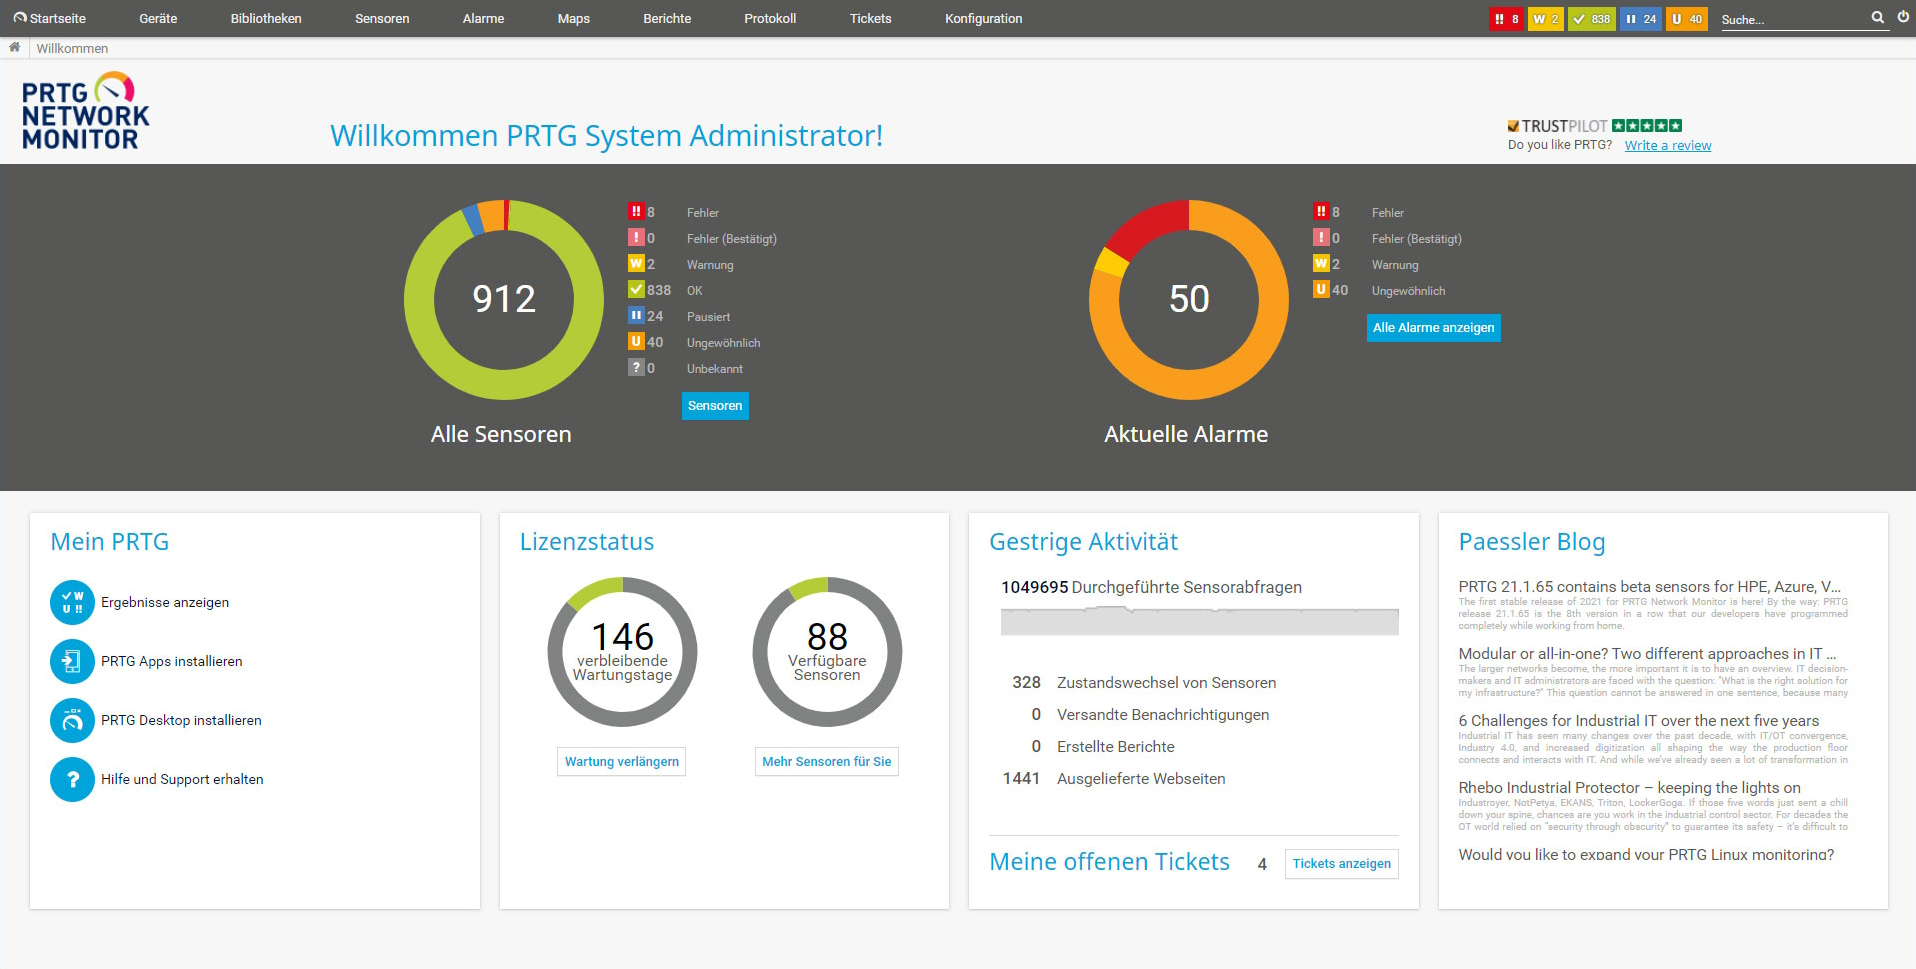Open the red error status badge in the header
The height and width of the screenshot is (969, 1916).
tap(1506, 19)
